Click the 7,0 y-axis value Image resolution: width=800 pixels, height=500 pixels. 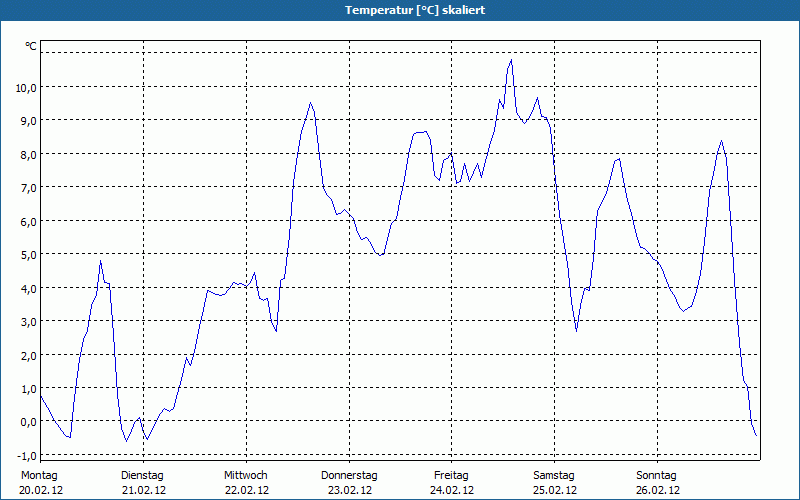(x=29, y=188)
